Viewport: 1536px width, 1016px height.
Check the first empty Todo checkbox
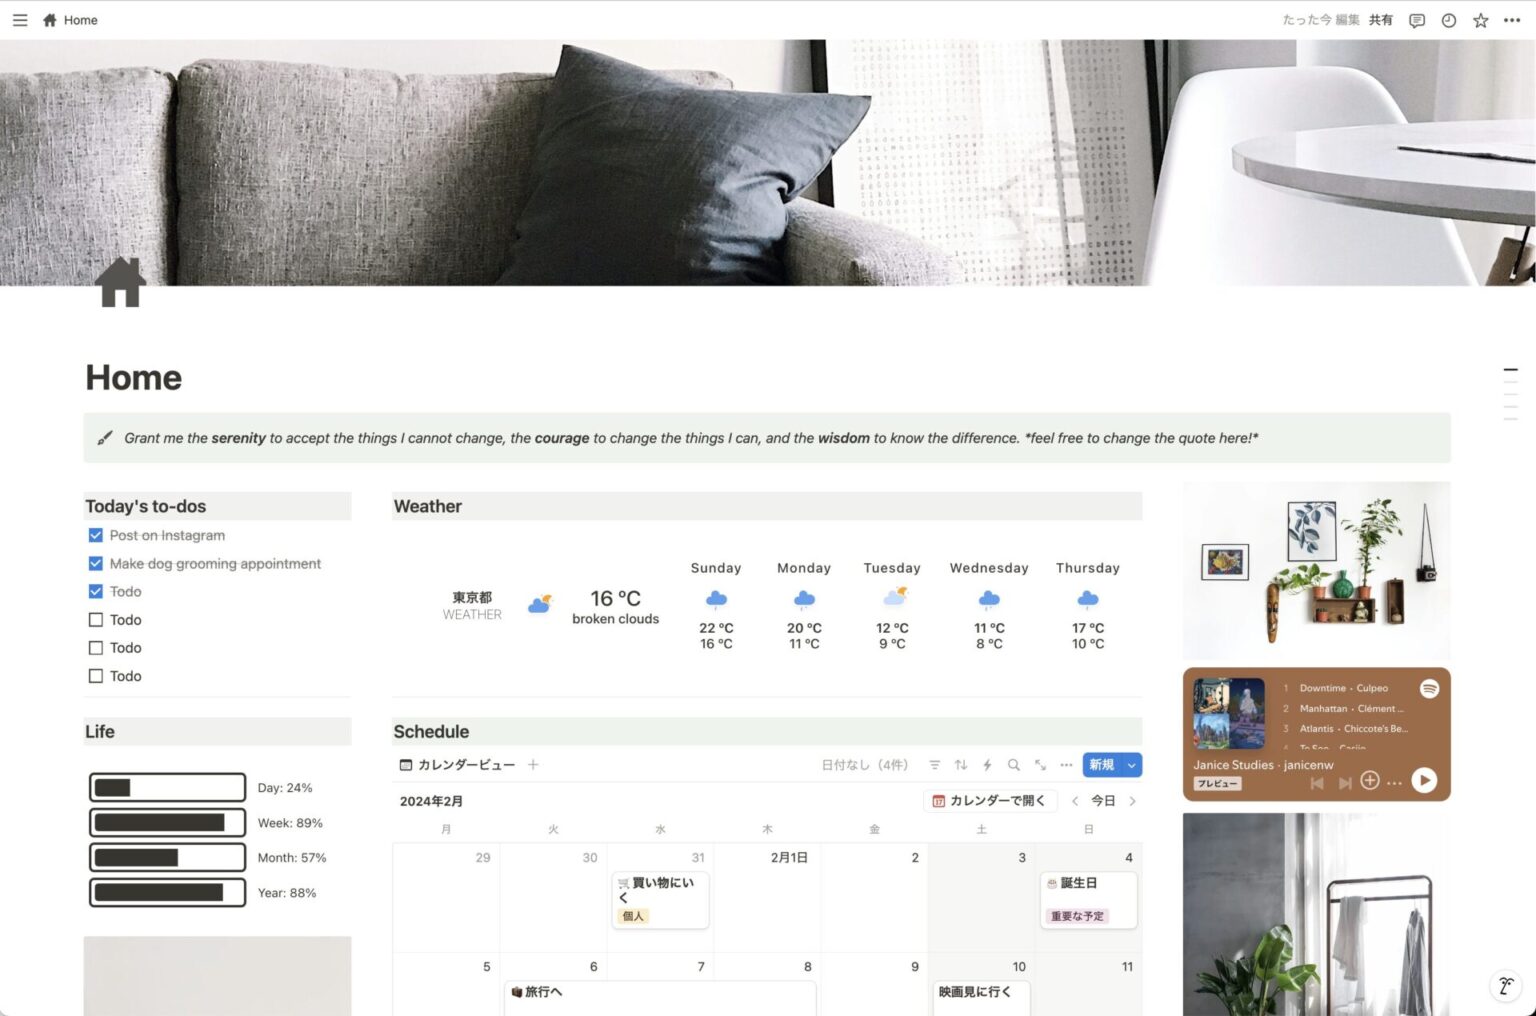pyautogui.click(x=95, y=619)
